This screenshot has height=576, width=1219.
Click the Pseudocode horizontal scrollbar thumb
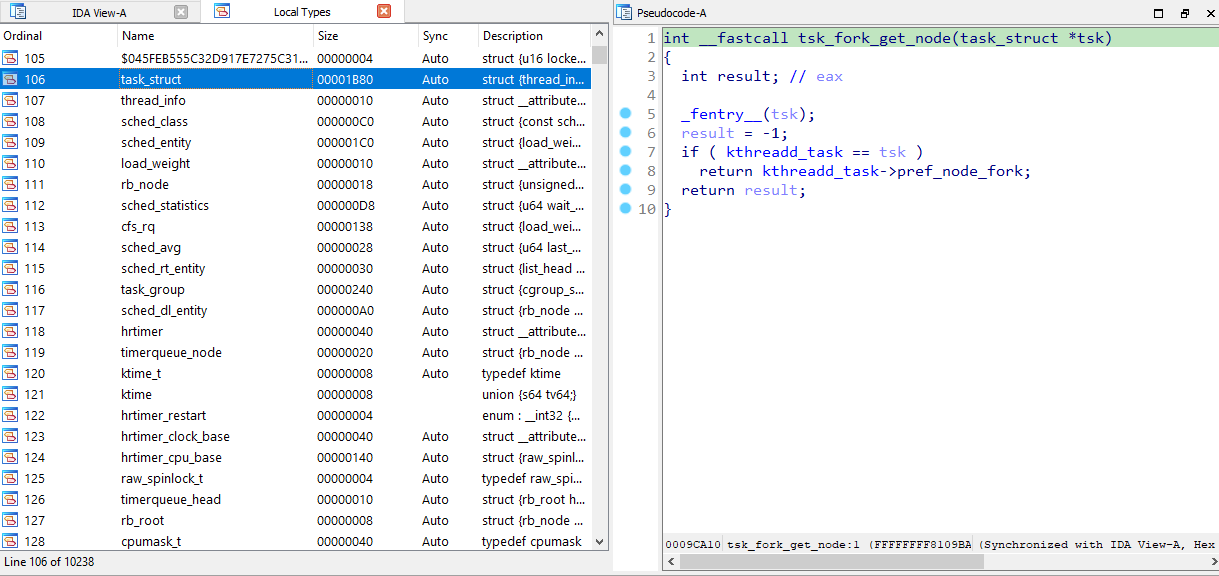click(x=831, y=562)
